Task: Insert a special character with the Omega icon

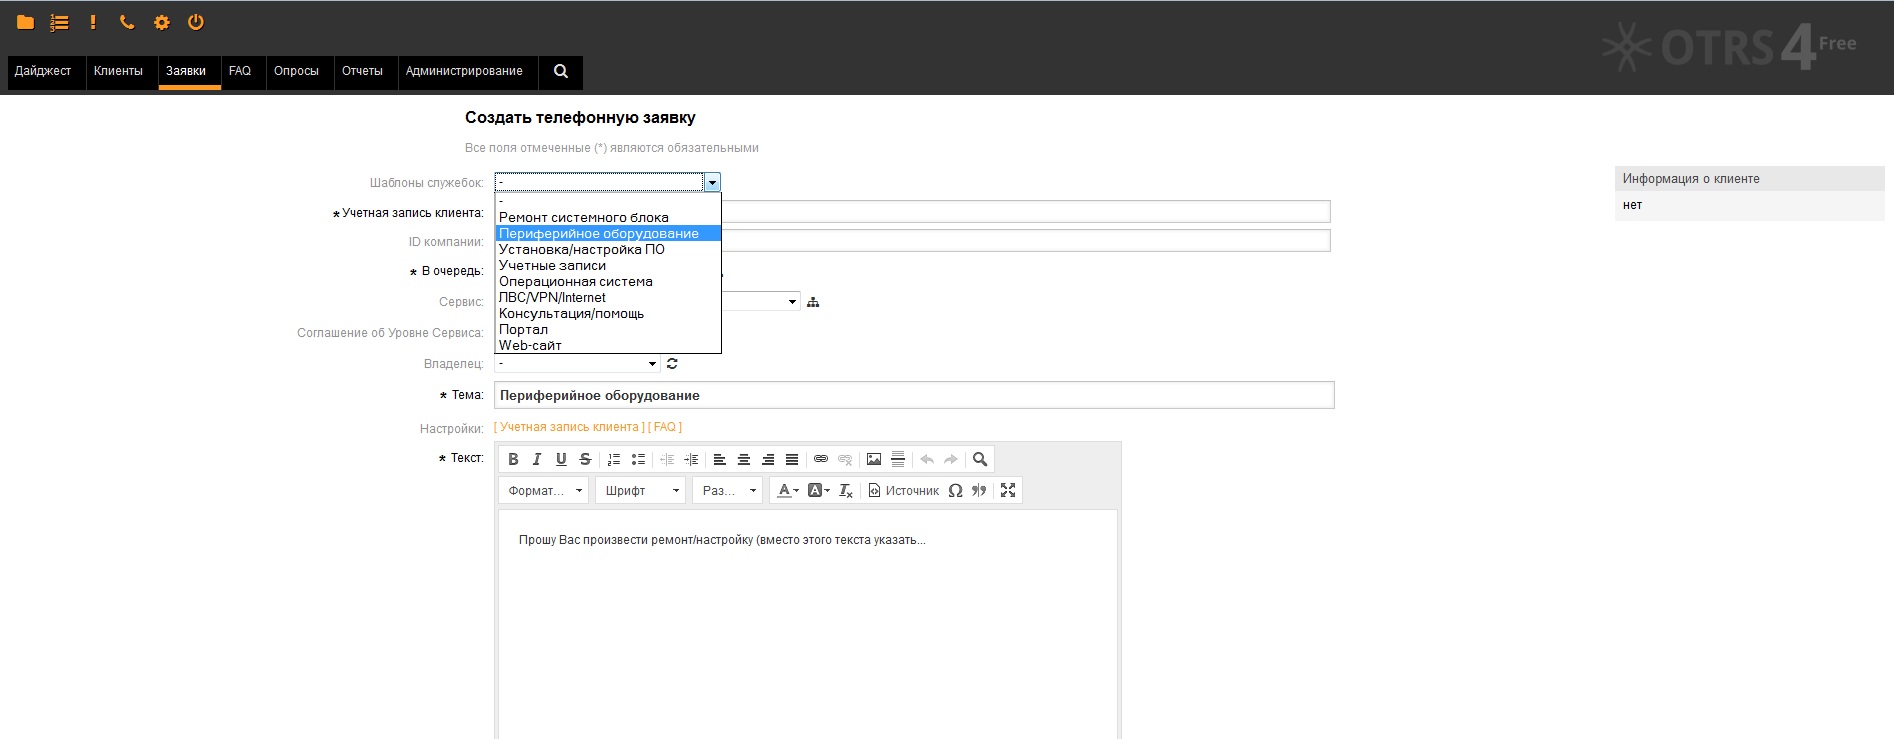Action: pyautogui.click(x=955, y=490)
